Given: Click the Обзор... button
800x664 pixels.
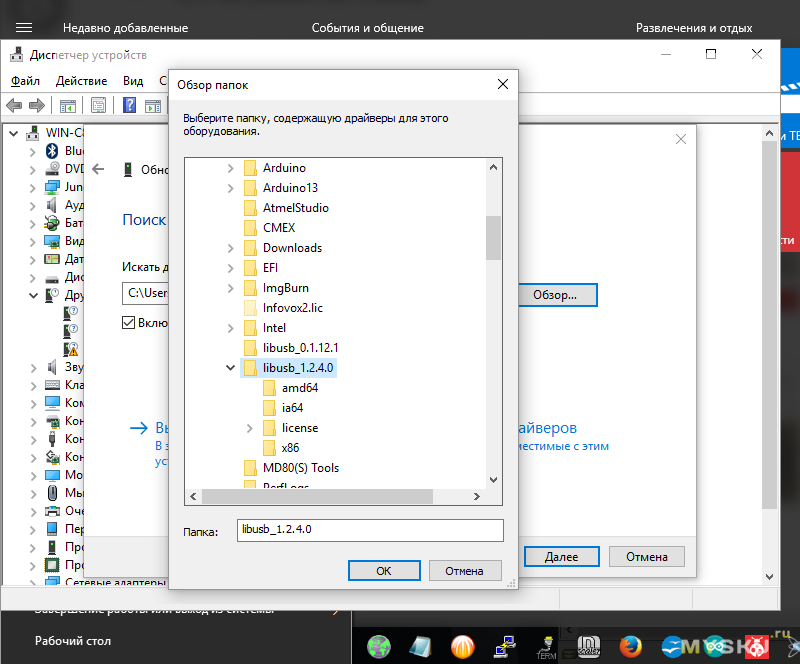Looking at the screenshot, I should pos(555,295).
